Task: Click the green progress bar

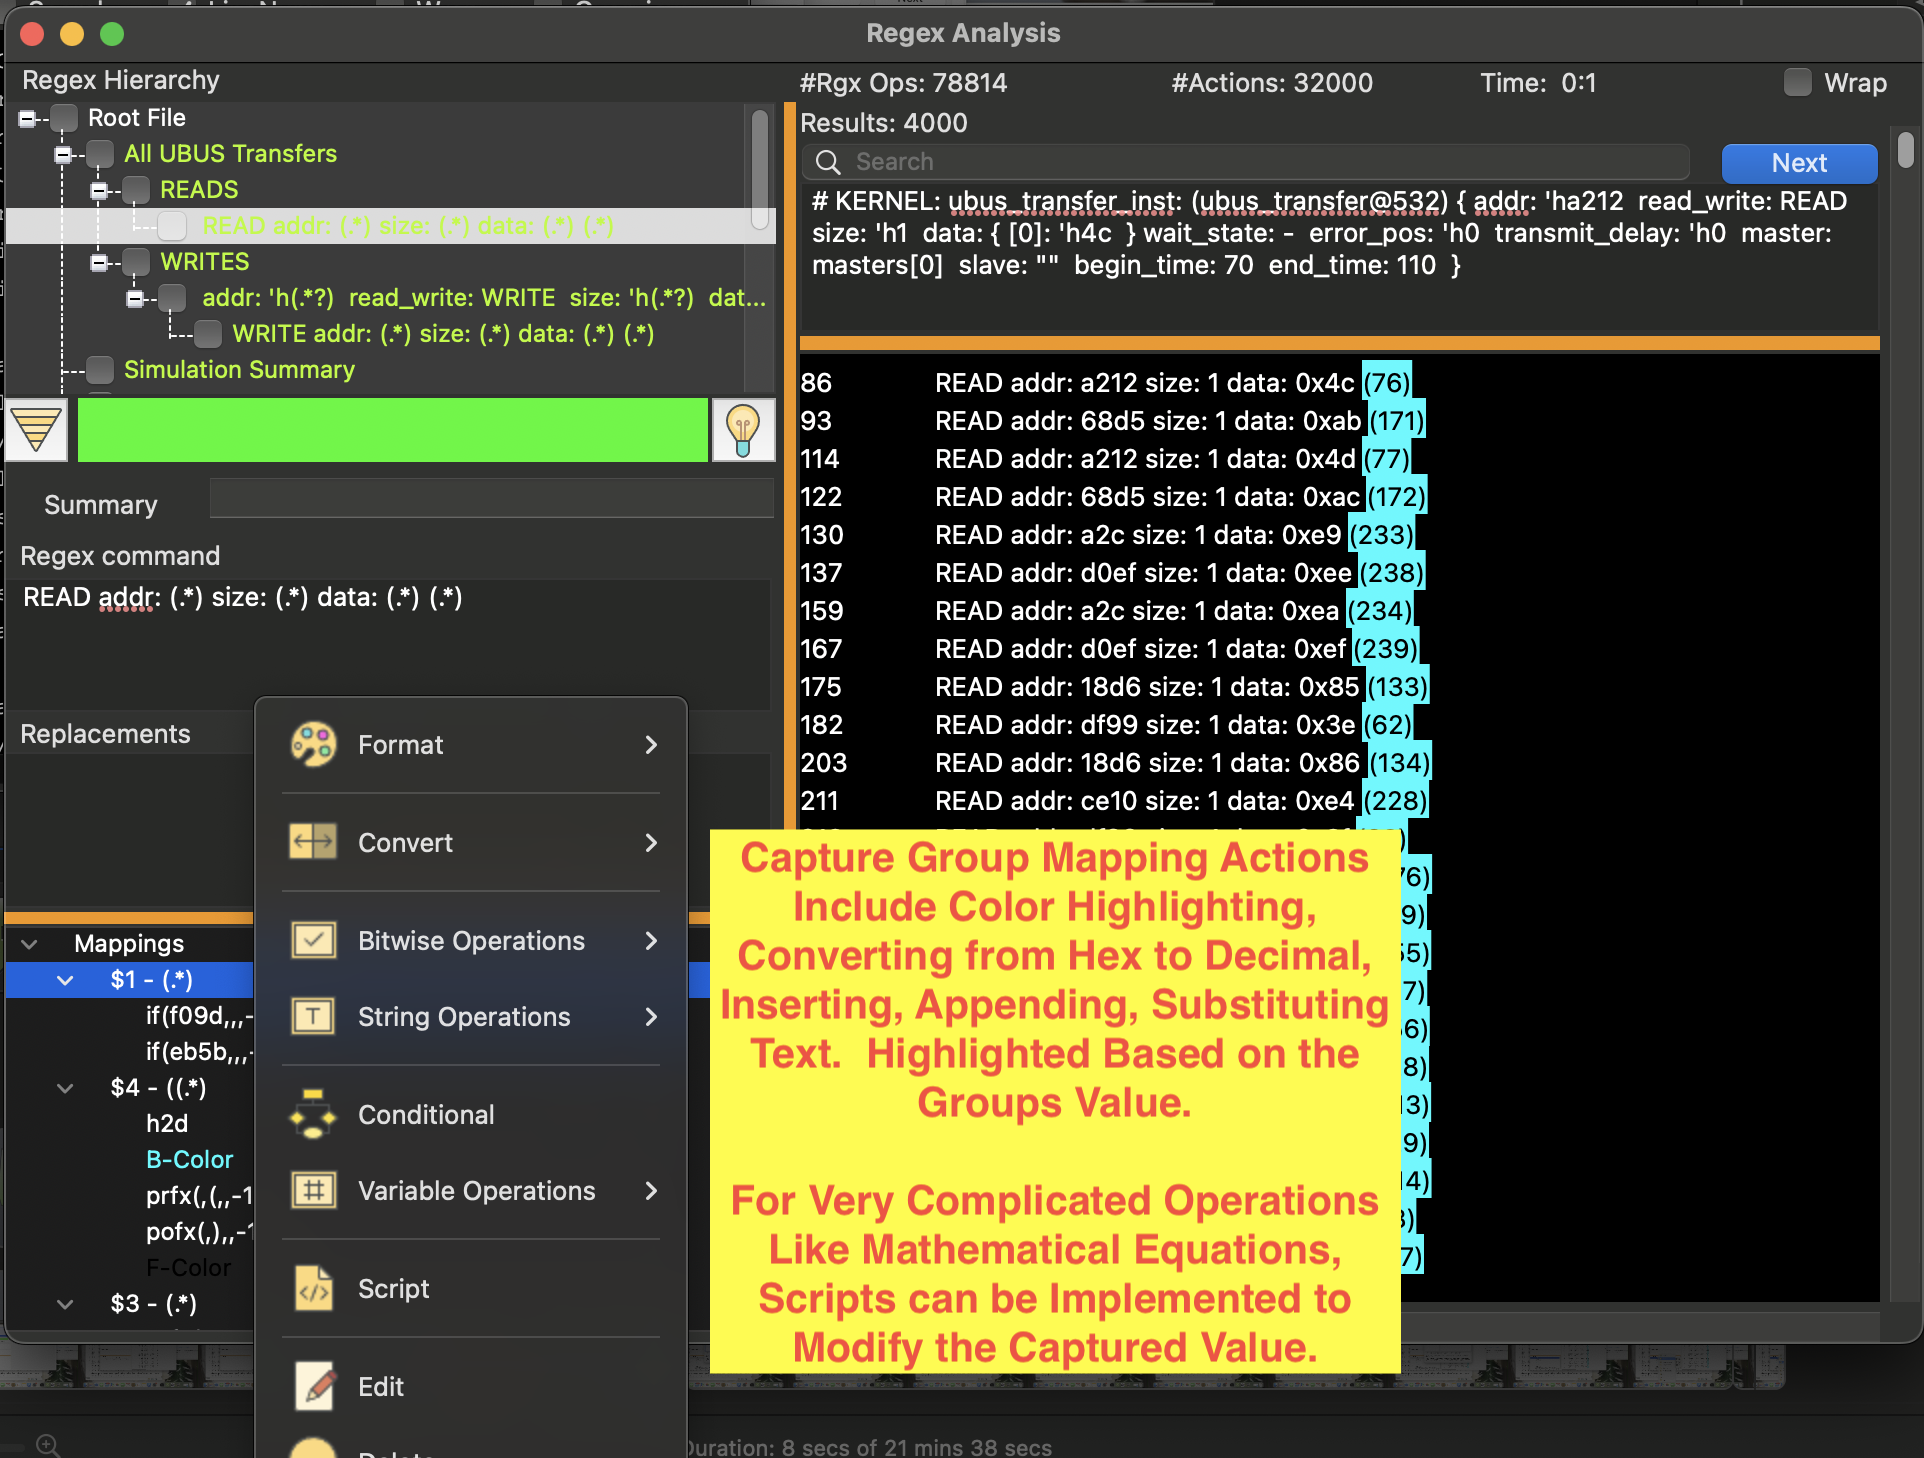Action: tap(392, 430)
